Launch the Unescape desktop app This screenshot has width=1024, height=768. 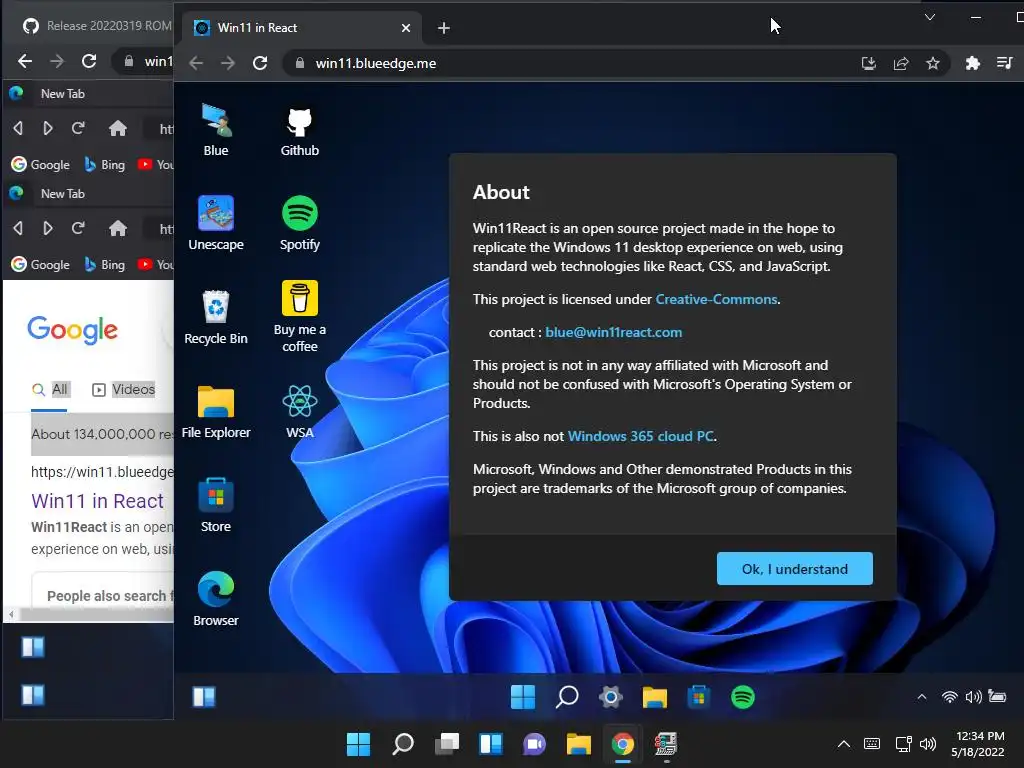click(x=216, y=223)
